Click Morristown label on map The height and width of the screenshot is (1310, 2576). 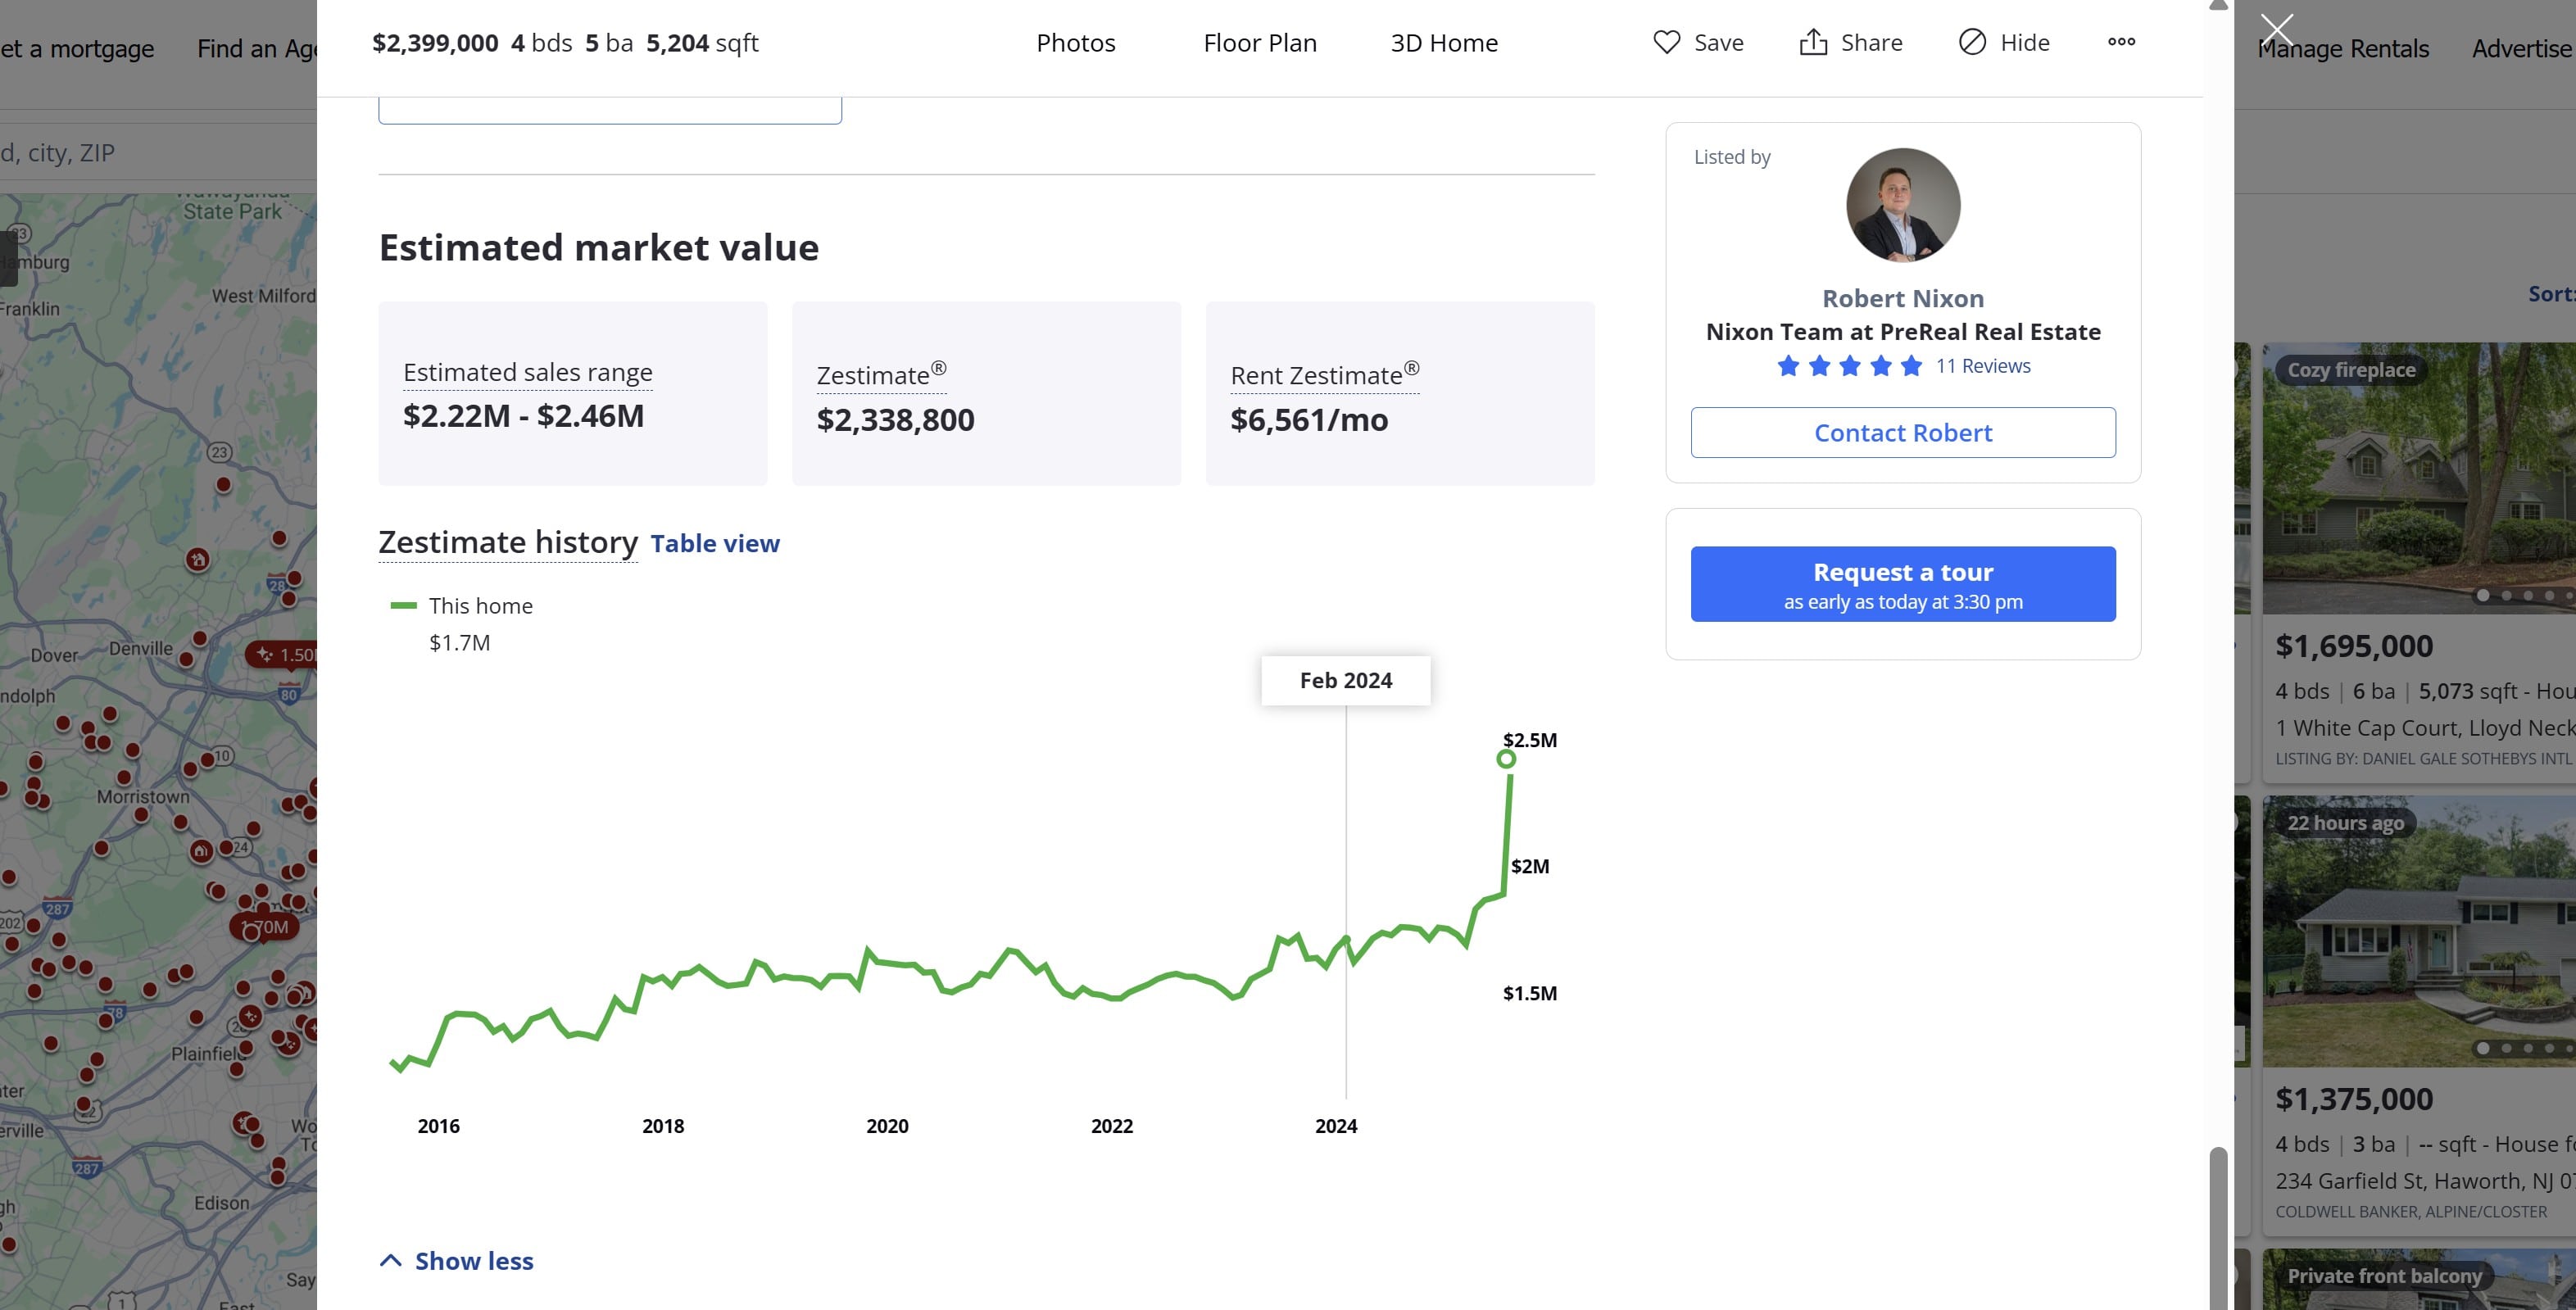click(143, 796)
